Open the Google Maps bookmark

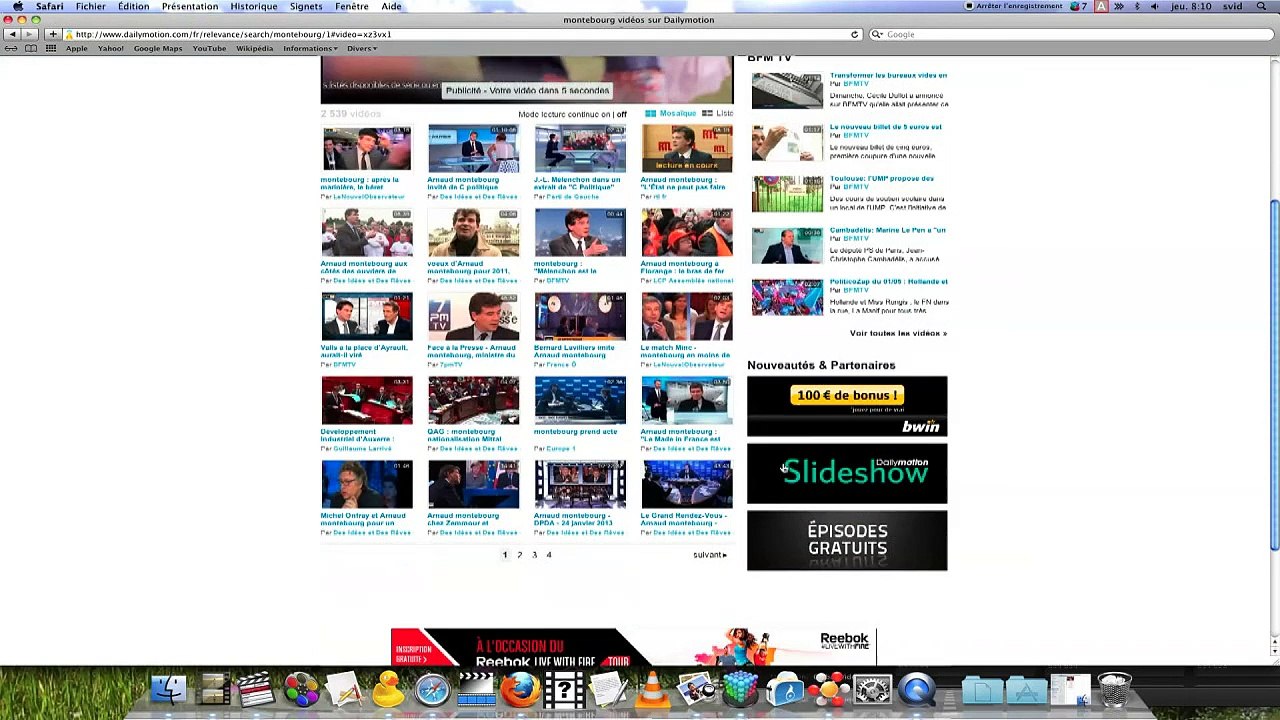click(158, 48)
